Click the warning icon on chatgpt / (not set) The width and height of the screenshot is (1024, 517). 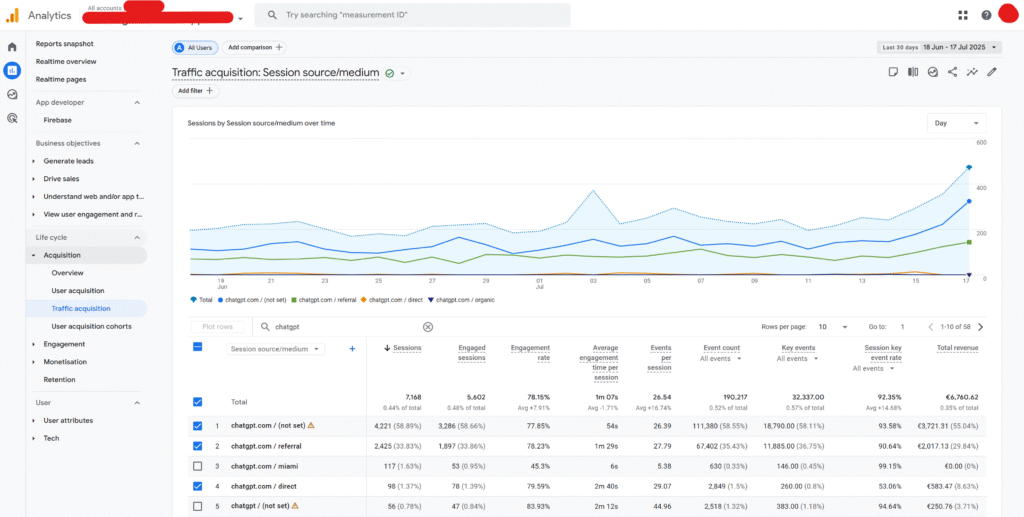click(x=295, y=506)
